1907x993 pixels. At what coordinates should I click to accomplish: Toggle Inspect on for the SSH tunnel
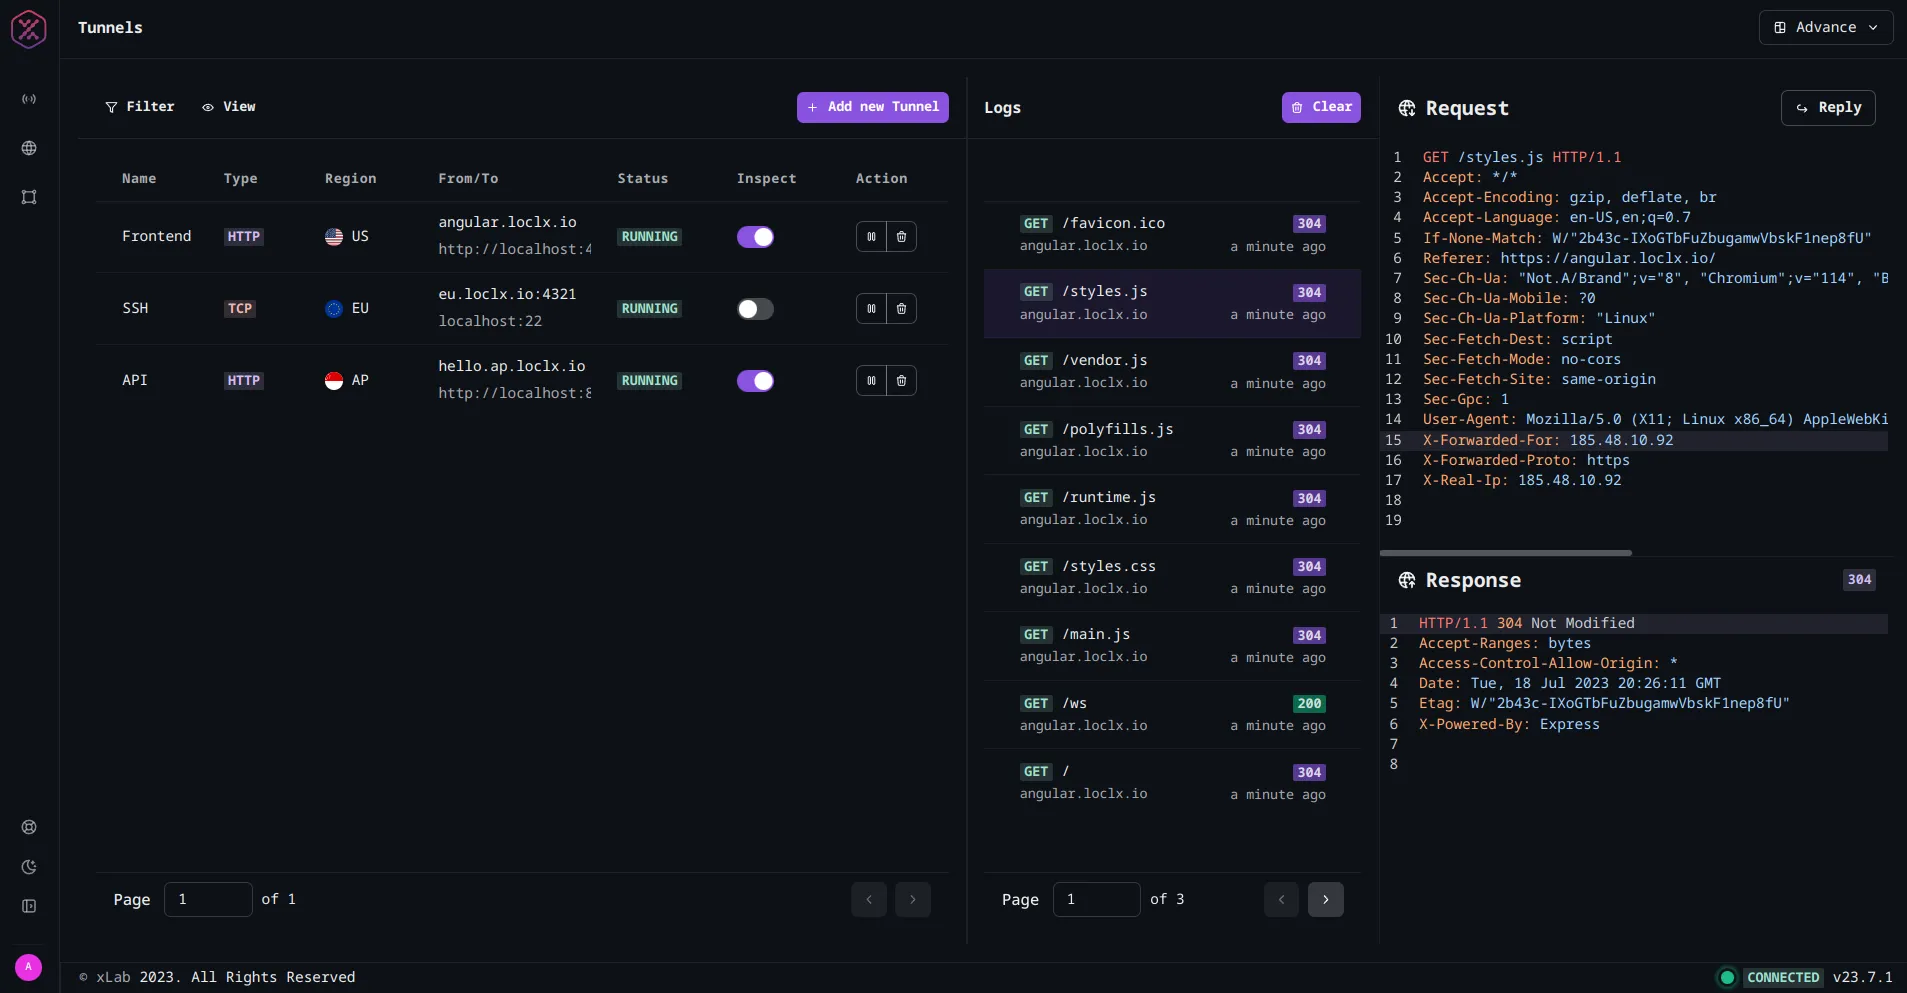pos(756,309)
